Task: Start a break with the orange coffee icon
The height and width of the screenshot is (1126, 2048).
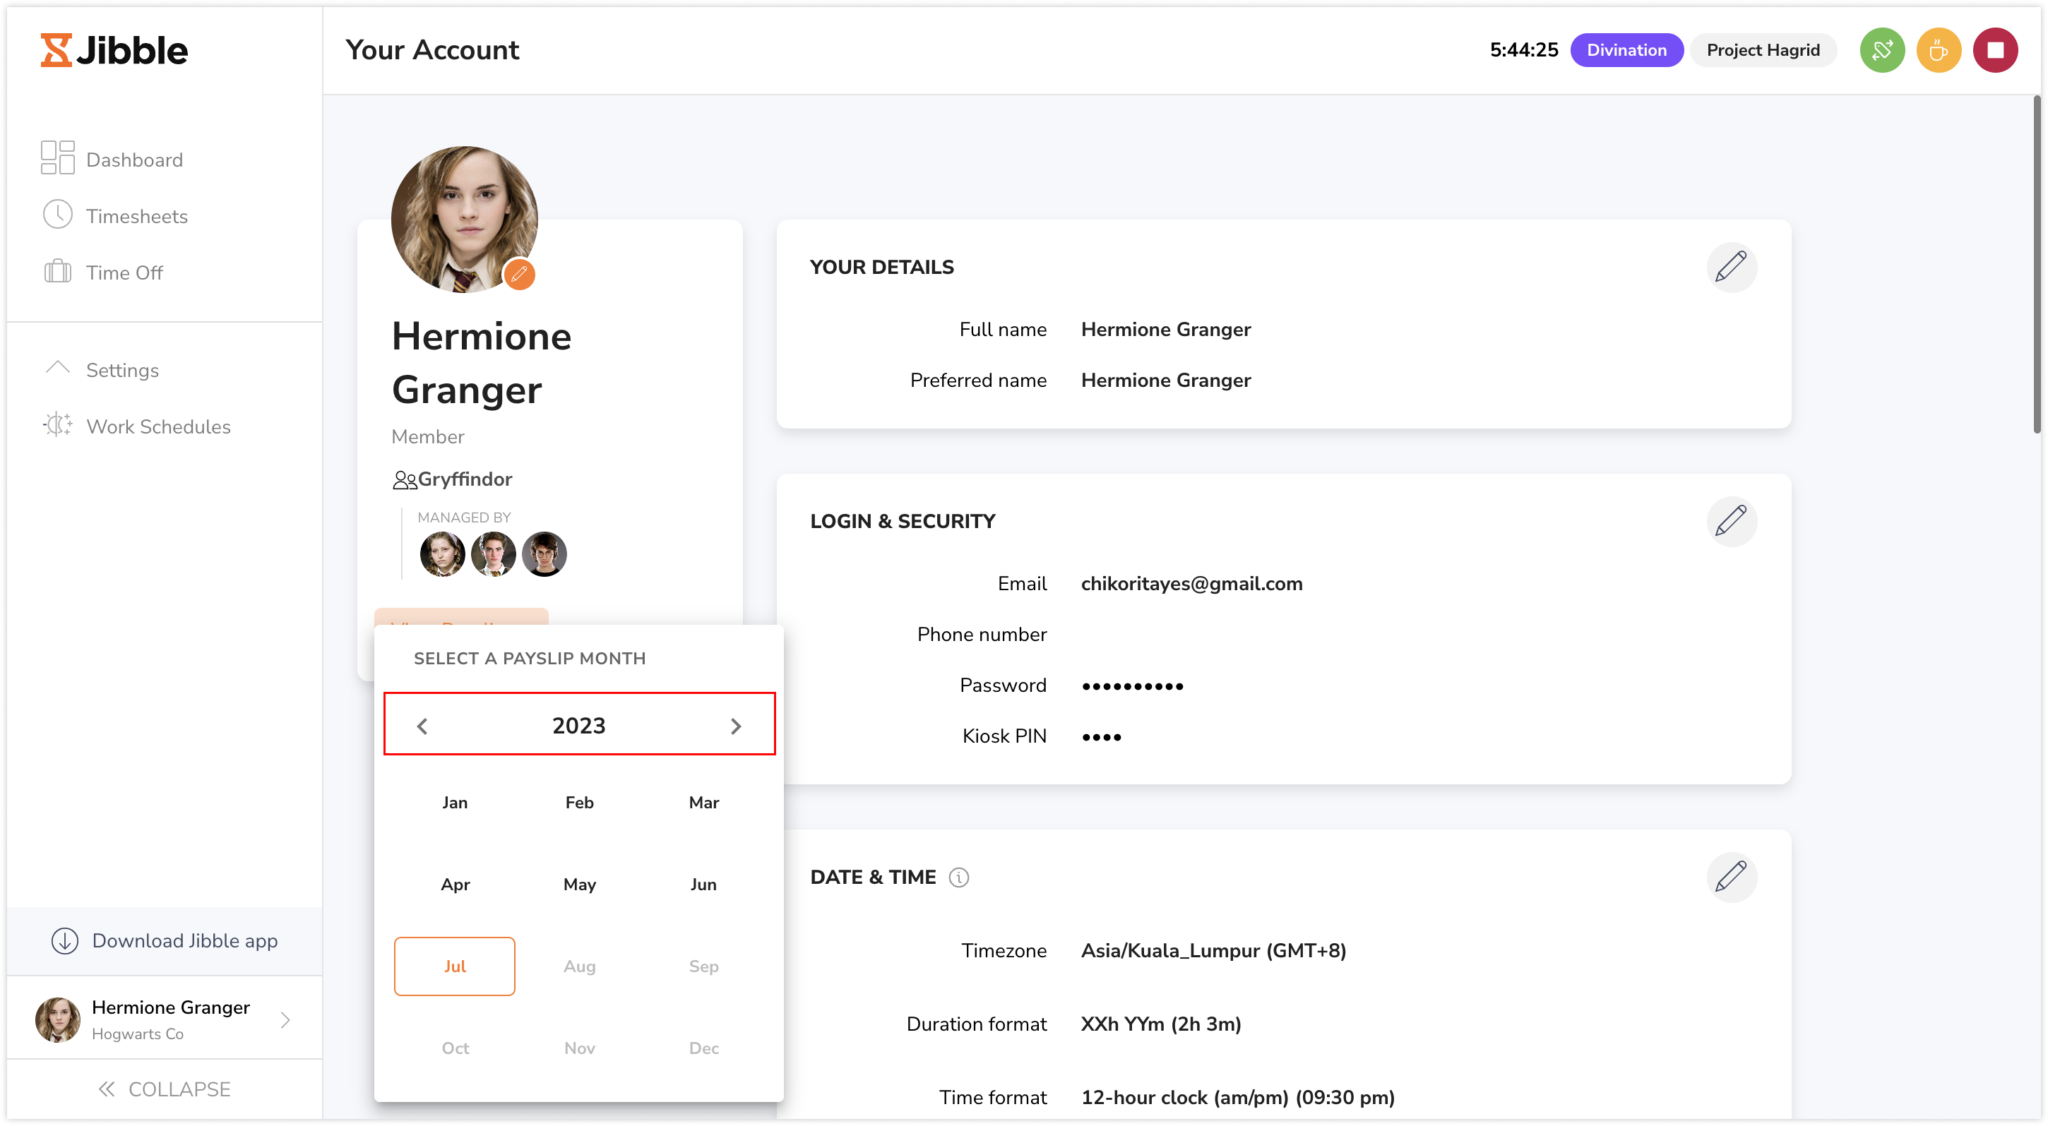Action: [1938, 49]
